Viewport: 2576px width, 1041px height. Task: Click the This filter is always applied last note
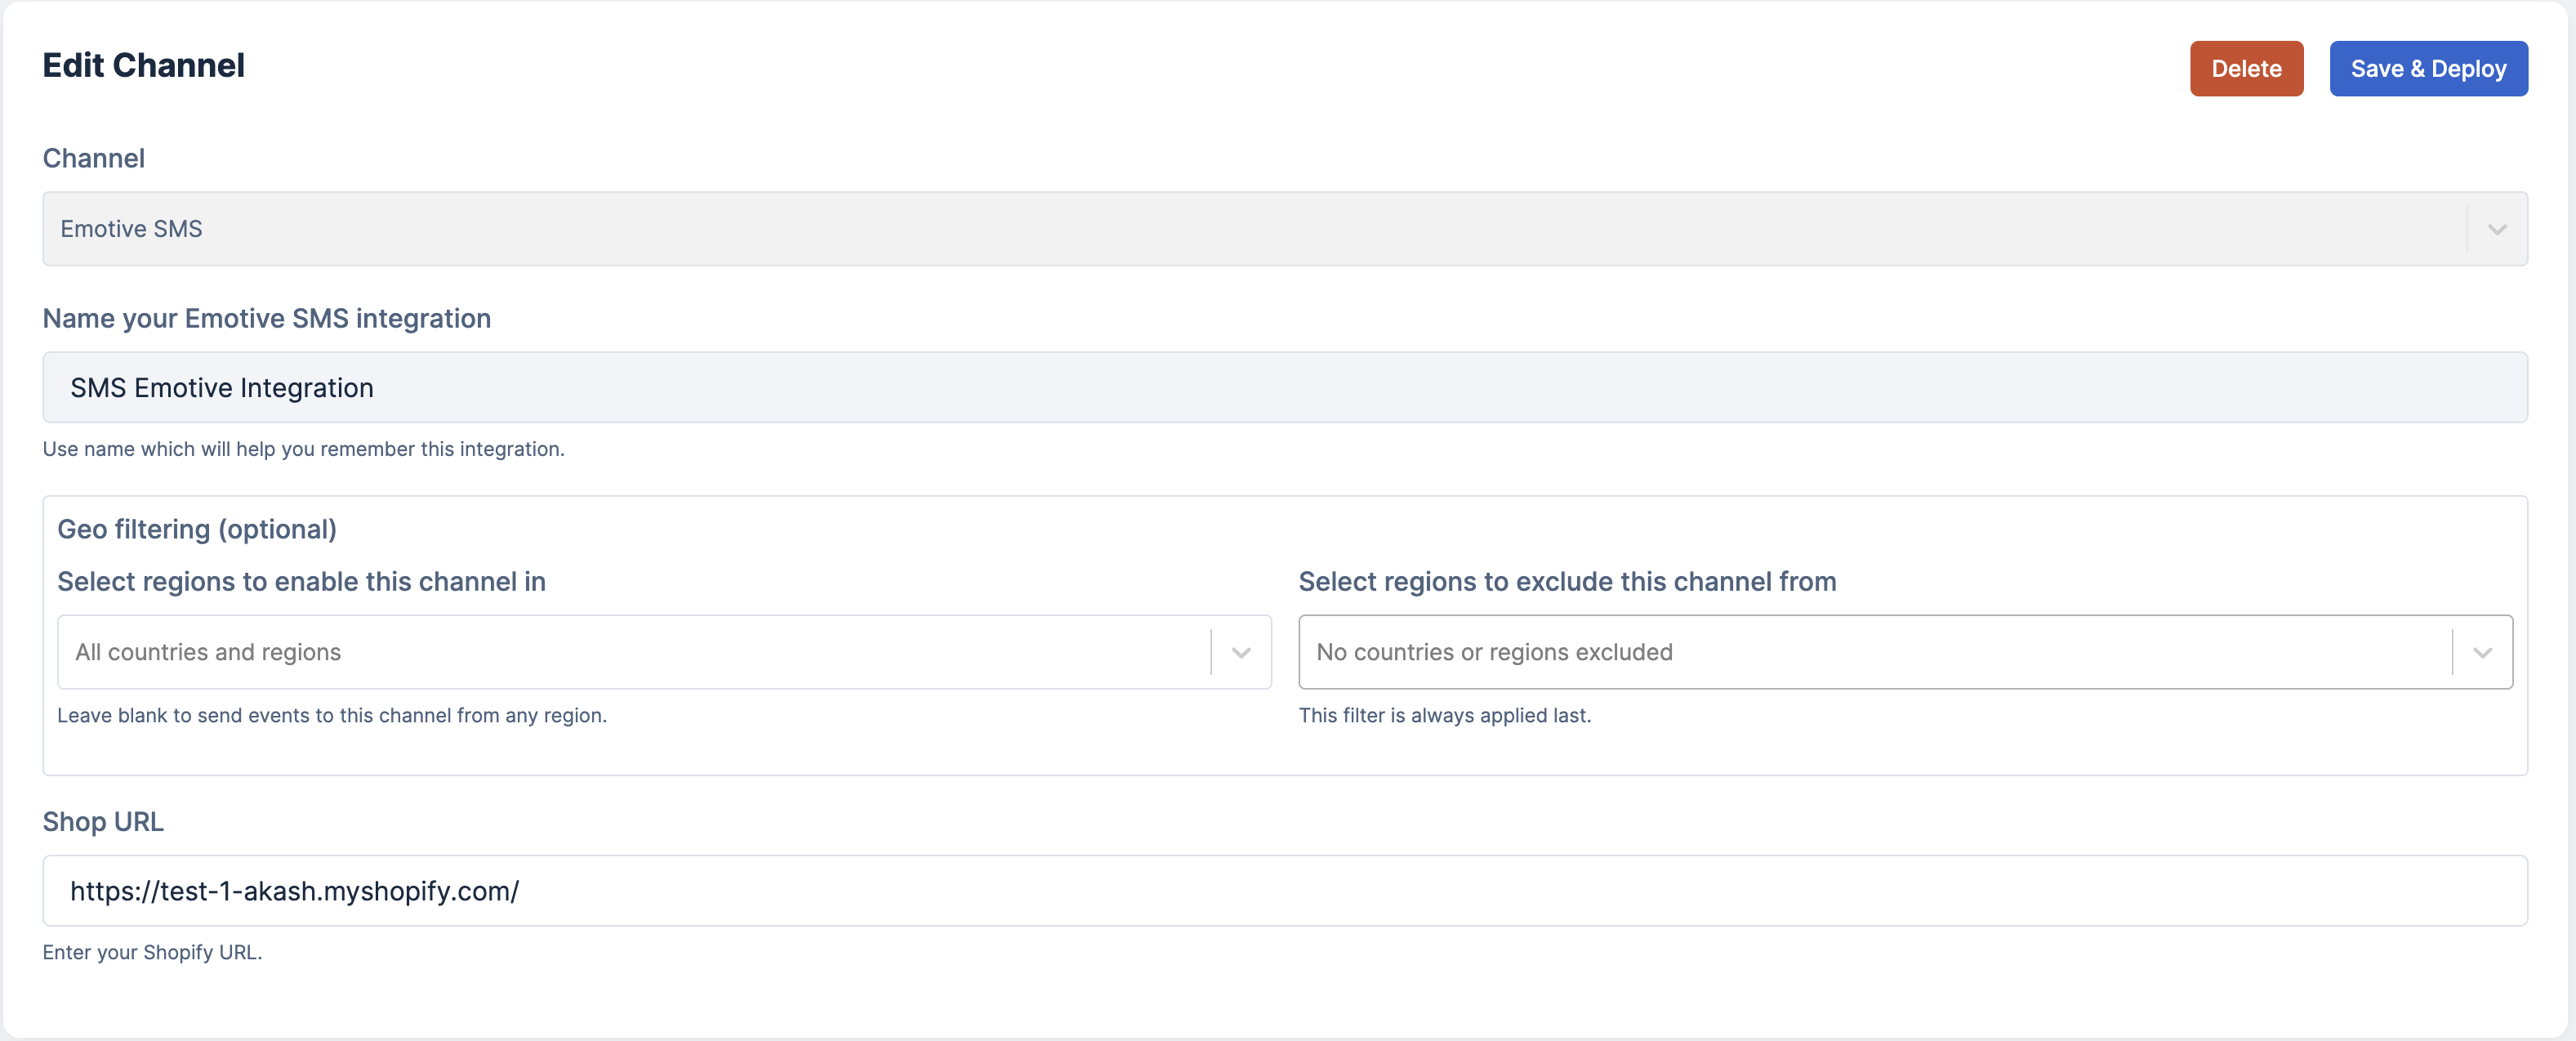pyautogui.click(x=1444, y=716)
